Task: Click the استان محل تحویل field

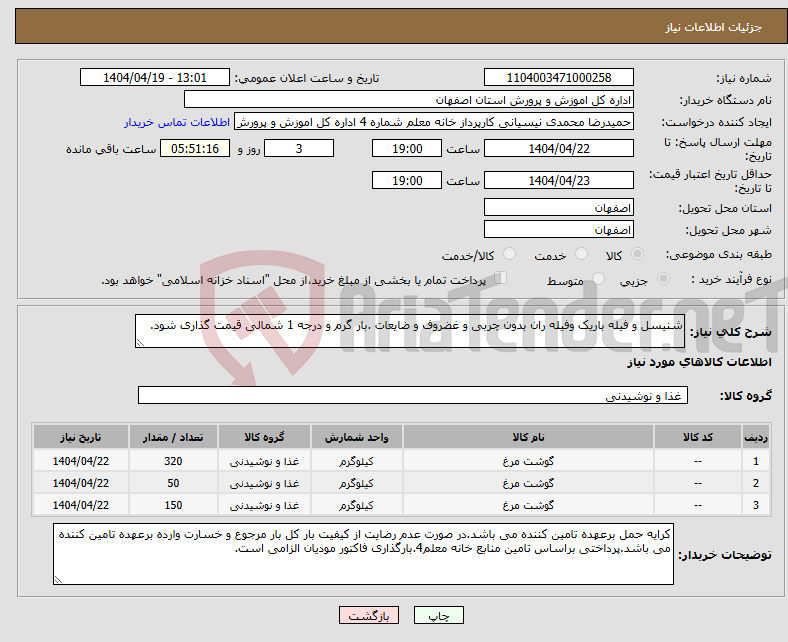Action: (x=558, y=207)
